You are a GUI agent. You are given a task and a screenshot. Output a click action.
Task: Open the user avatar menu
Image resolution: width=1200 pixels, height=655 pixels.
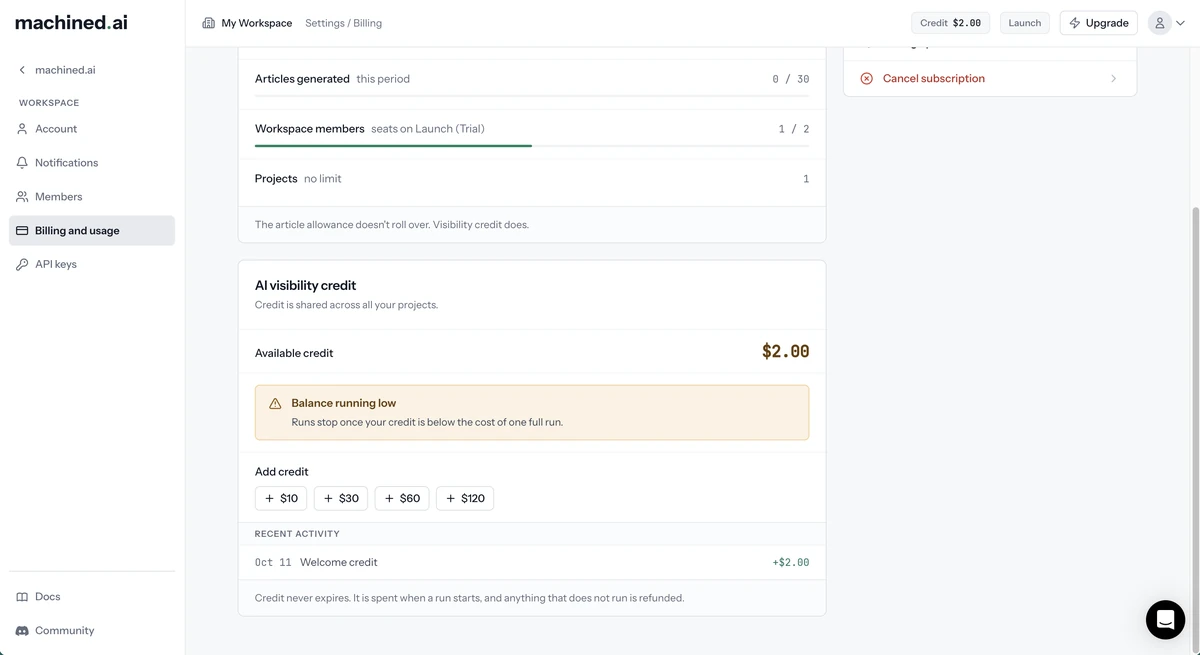(1160, 23)
